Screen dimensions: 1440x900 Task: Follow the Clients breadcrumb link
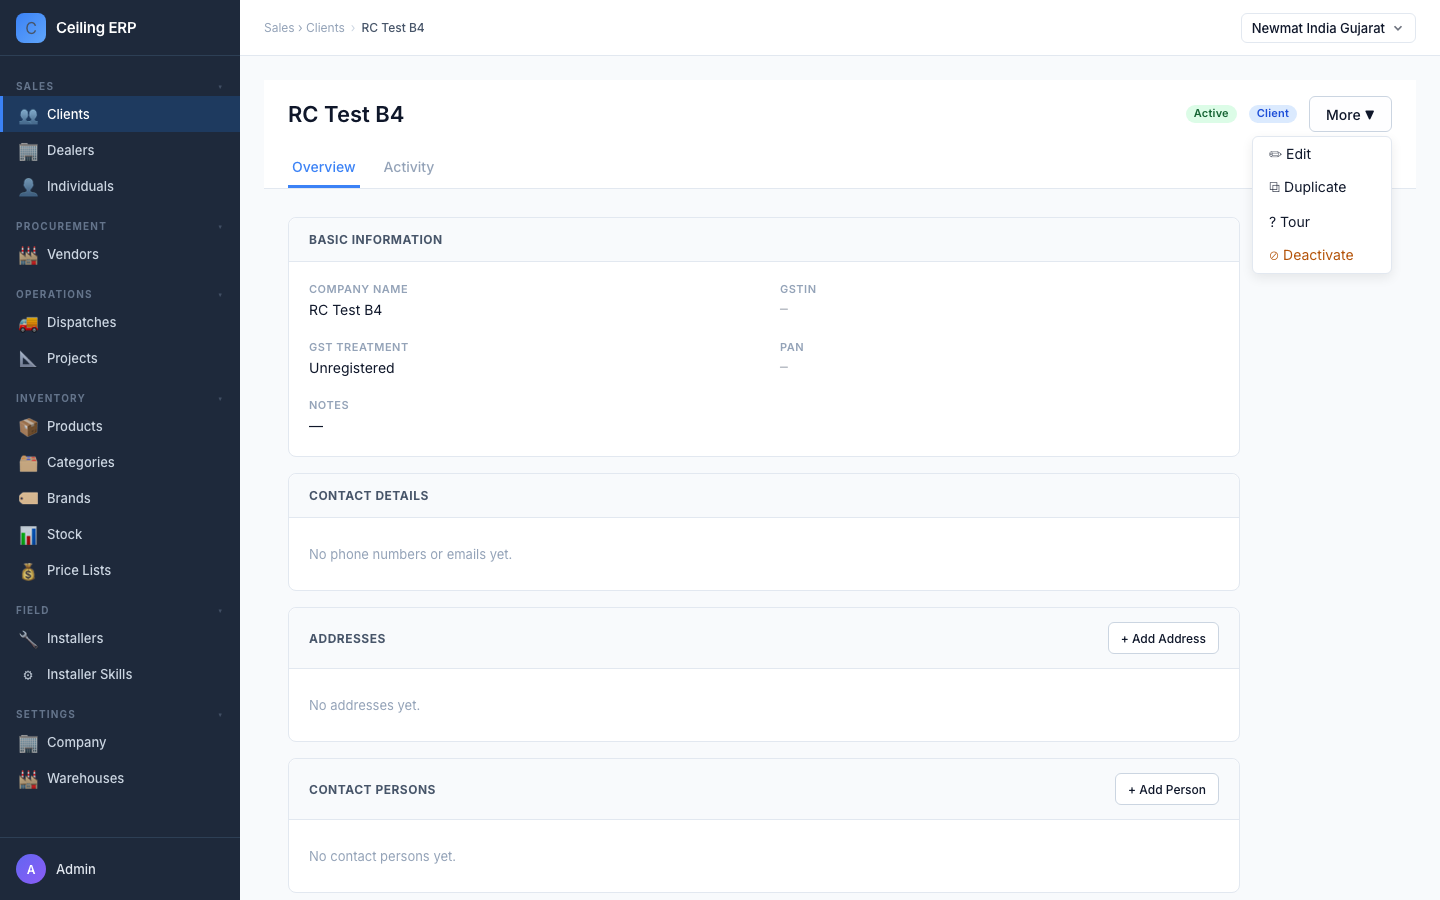[325, 28]
